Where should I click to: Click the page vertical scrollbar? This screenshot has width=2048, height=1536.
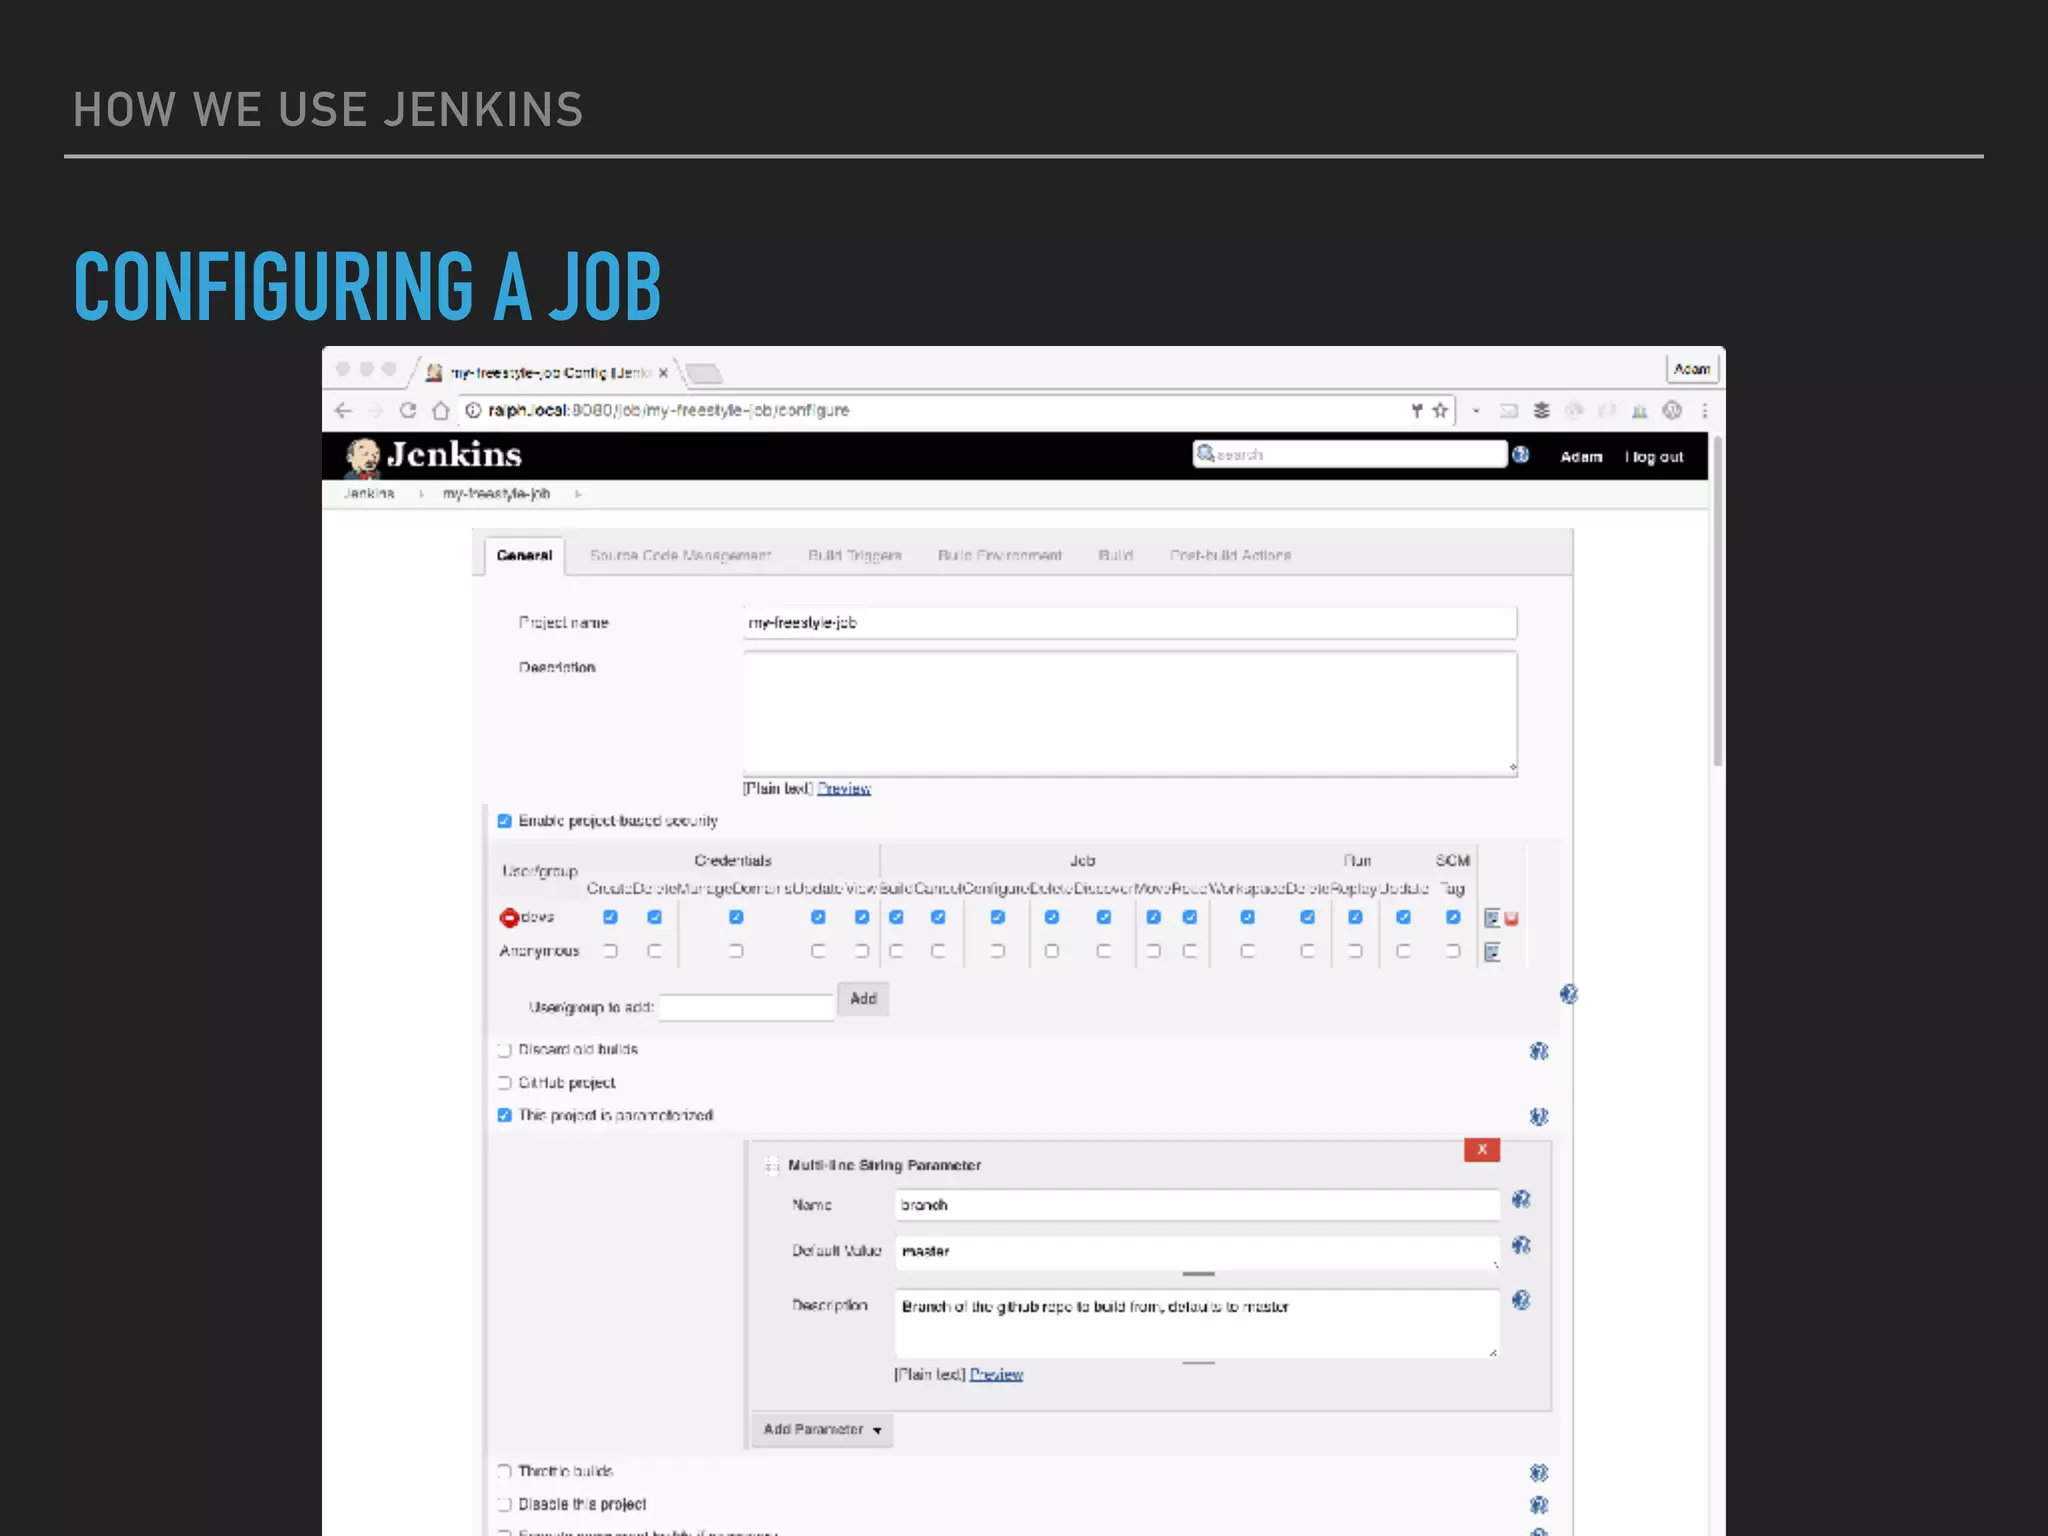(1717, 601)
